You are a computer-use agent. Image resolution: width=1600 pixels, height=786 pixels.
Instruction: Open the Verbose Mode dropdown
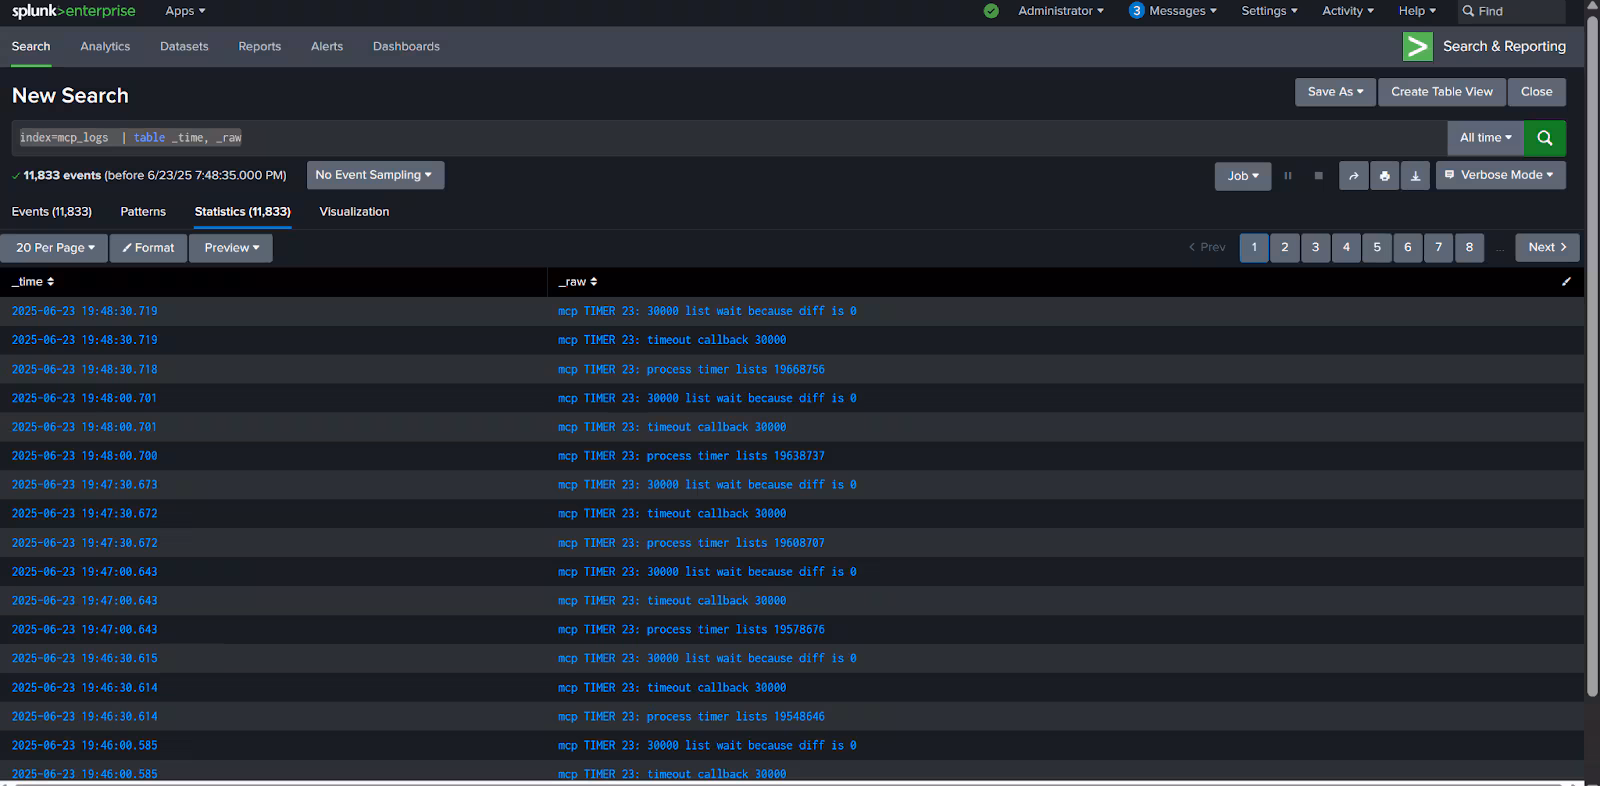(1500, 175)
